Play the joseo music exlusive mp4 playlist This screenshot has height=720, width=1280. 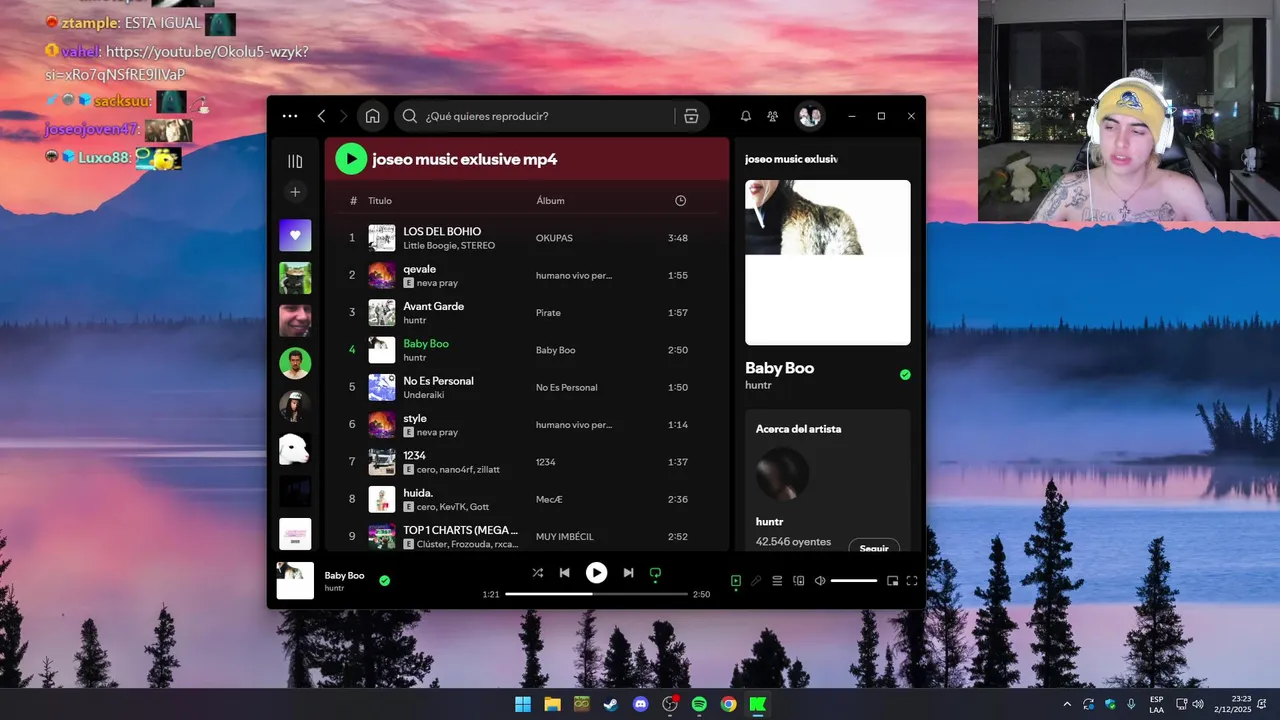click(x=351, y=159)
